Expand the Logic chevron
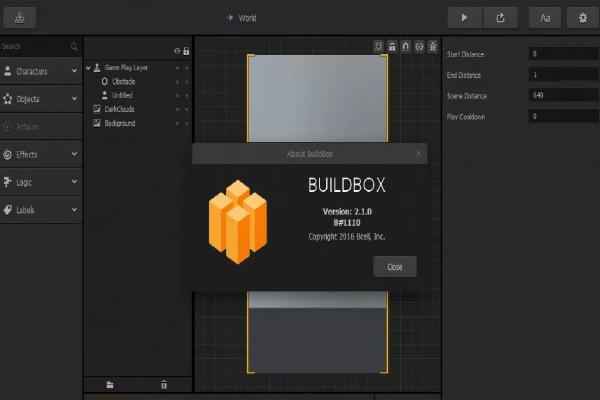 (74, 181)
